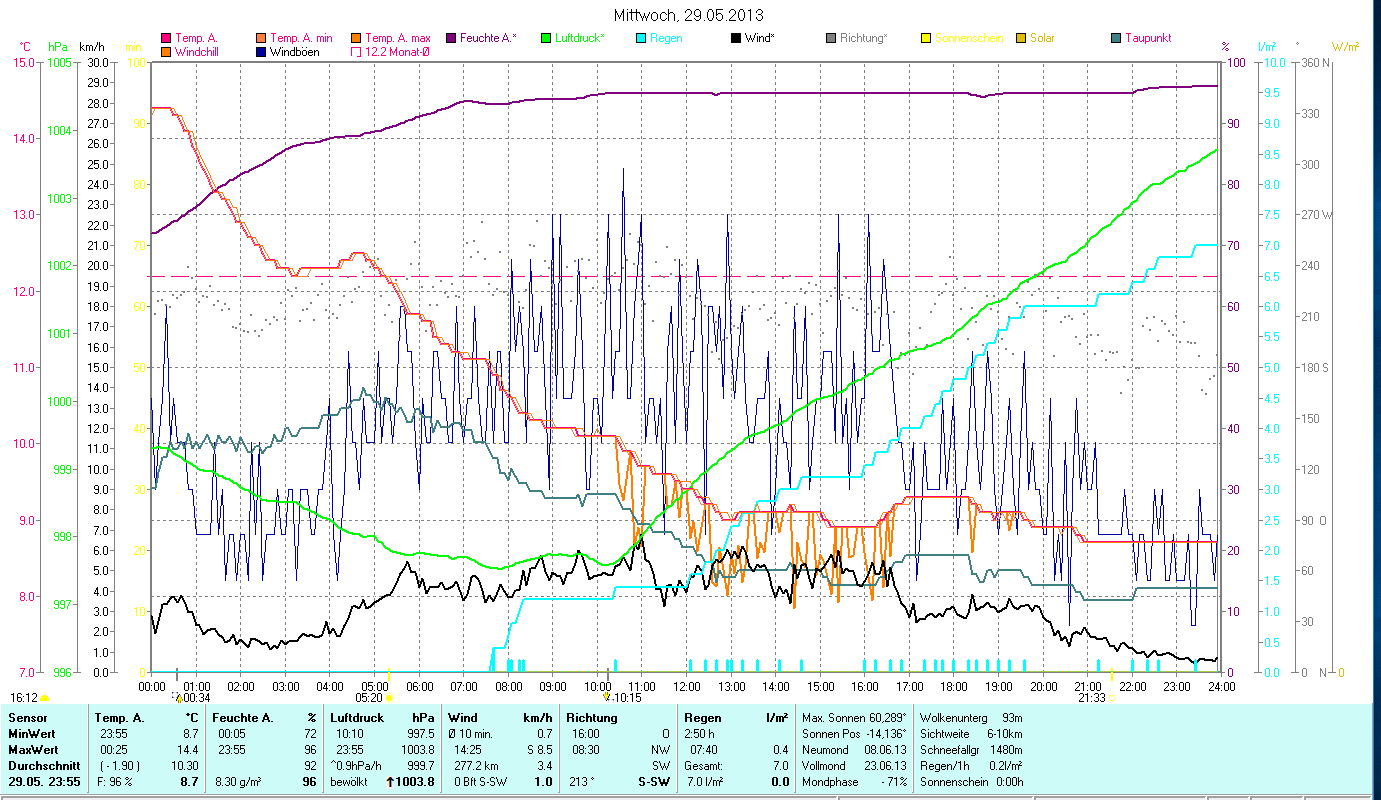This screenshot has height=800, width=1381.
Task: Click the sunrise sun icon at 05:20
Action: [x=389, y=698]
